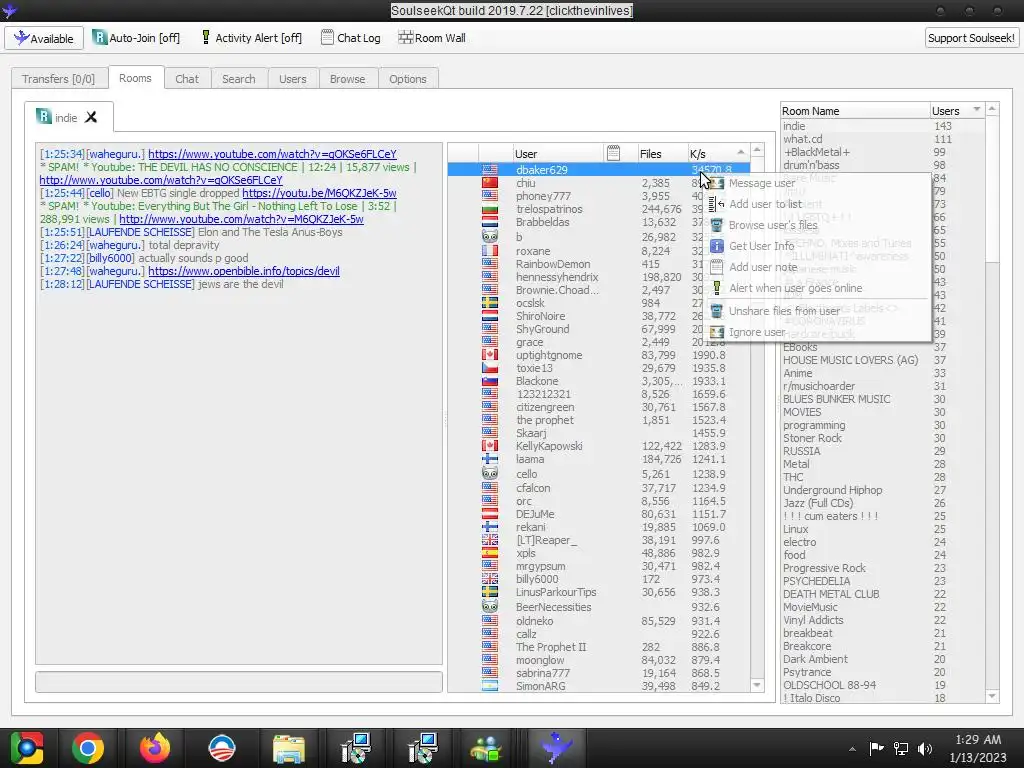Close the indie room tab
The image size is (1024, 768).
[91, 117]
